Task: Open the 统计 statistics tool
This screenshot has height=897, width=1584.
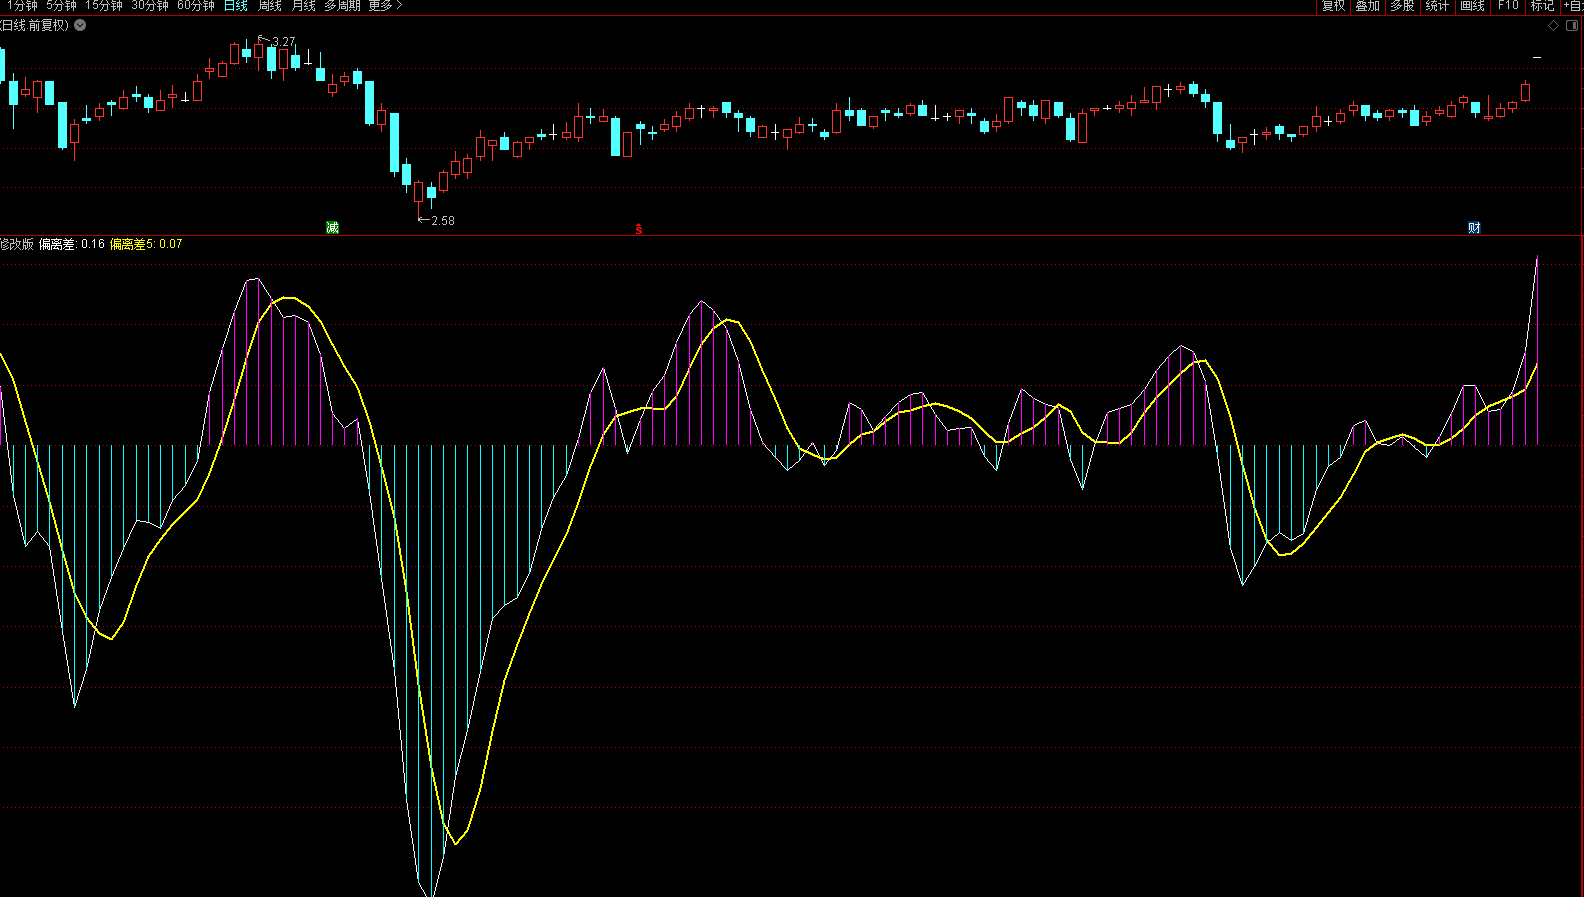Action: (x=1437, y=6)
